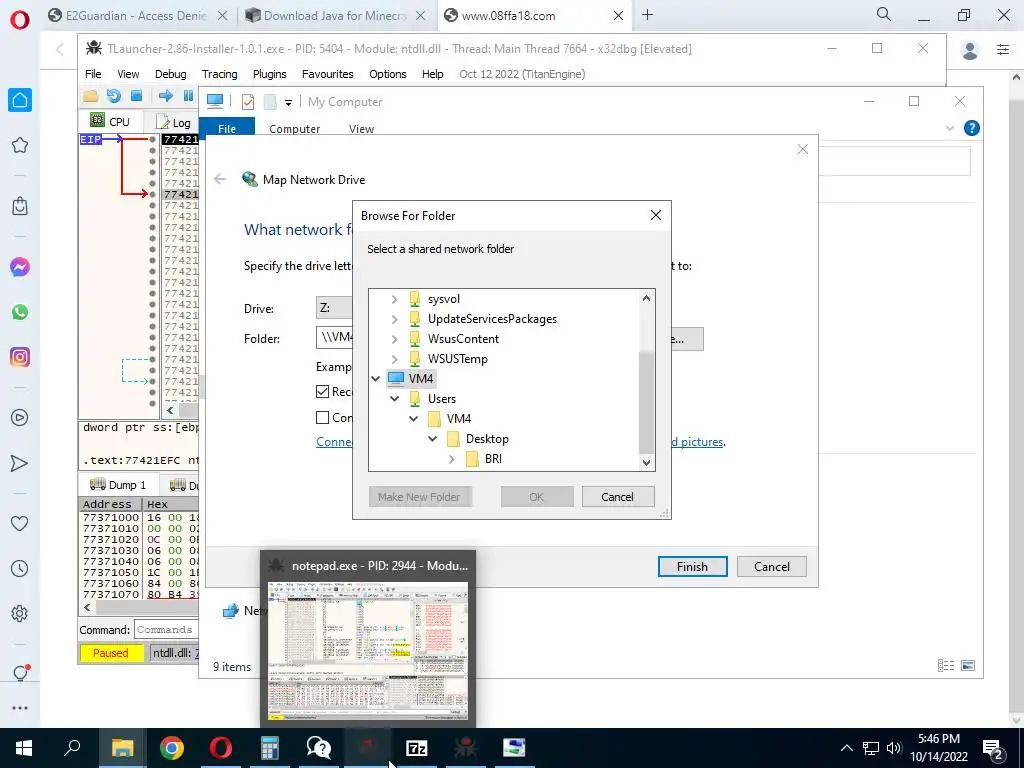Collapse the VM4 user folder
Viewport: 1024px width, 768px height.
[x=413, y=419]
